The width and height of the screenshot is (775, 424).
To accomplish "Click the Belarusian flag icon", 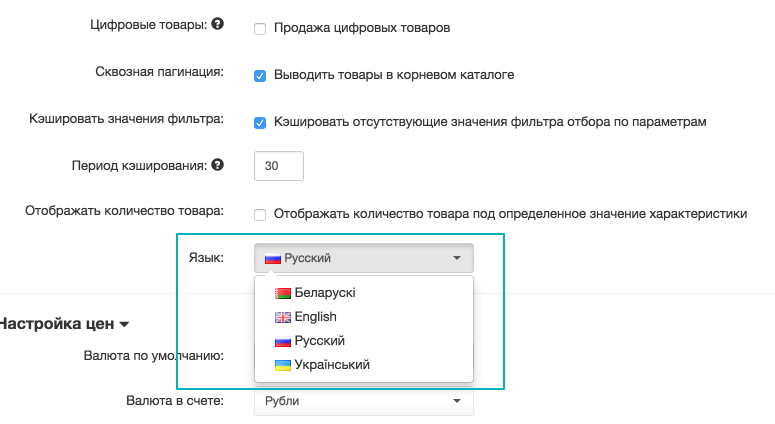I will click(x=283, y=294).
